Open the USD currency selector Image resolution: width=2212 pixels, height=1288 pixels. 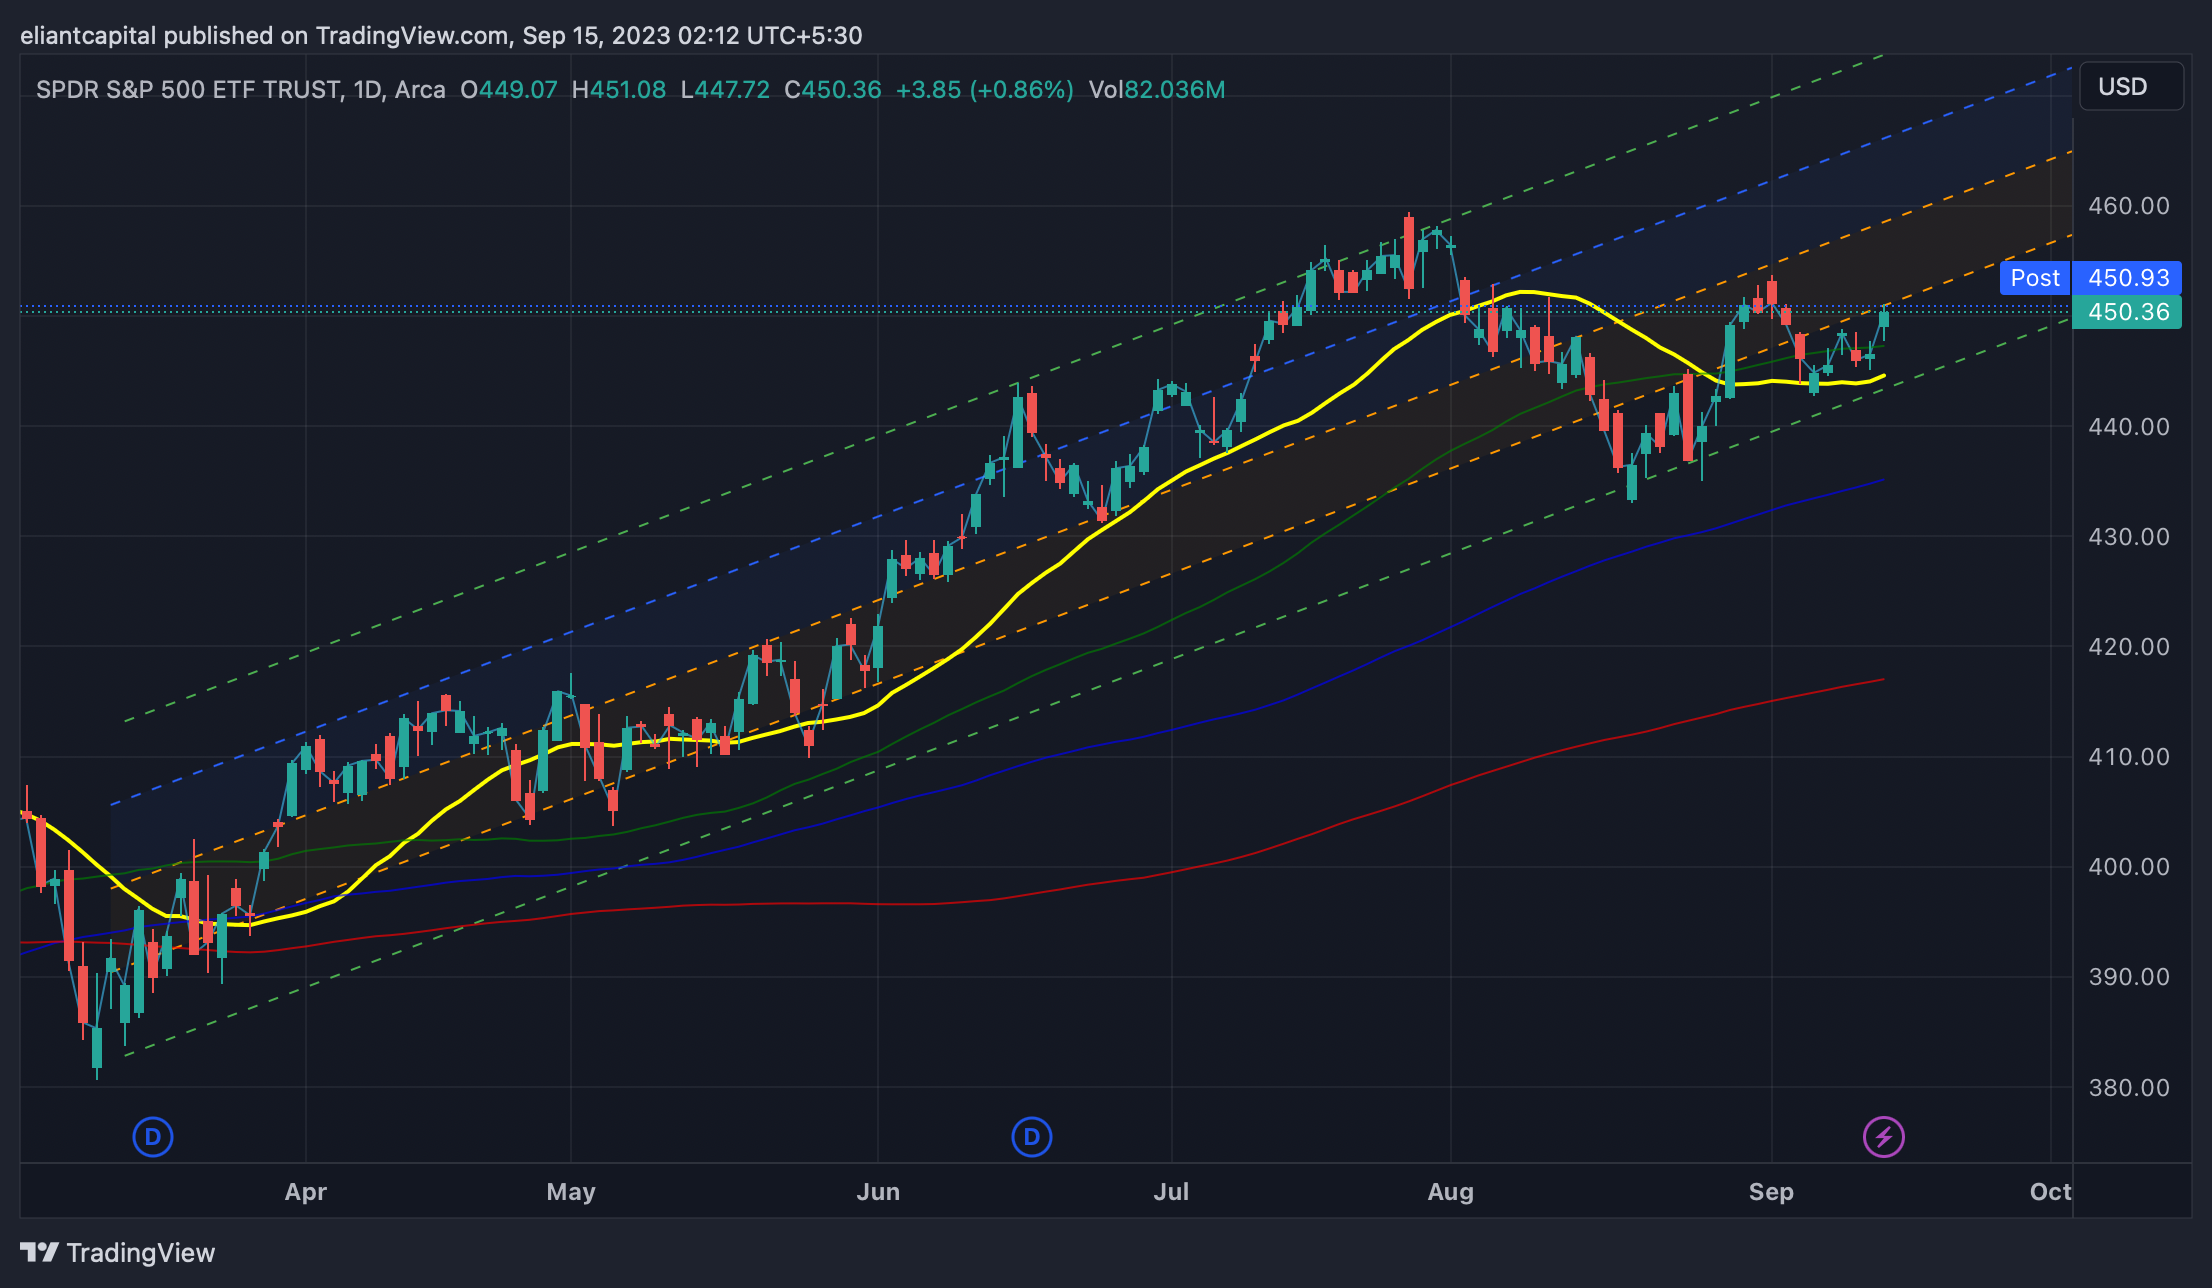2130,87
